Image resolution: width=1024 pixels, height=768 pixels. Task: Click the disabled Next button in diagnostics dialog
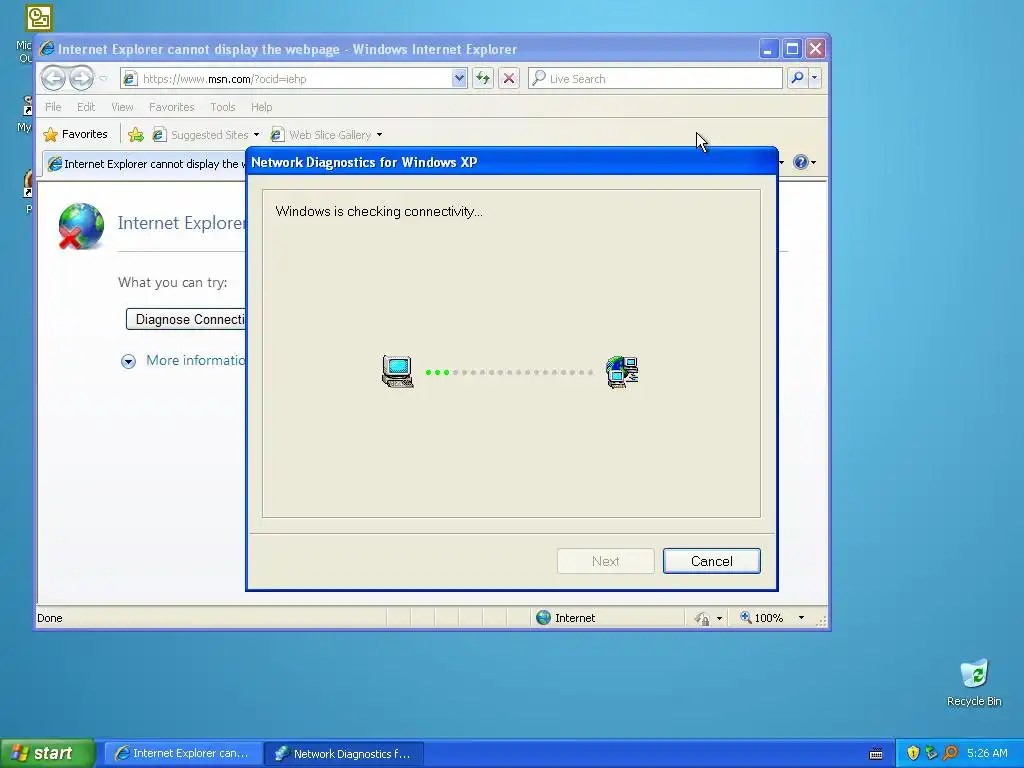coord(605,561)
